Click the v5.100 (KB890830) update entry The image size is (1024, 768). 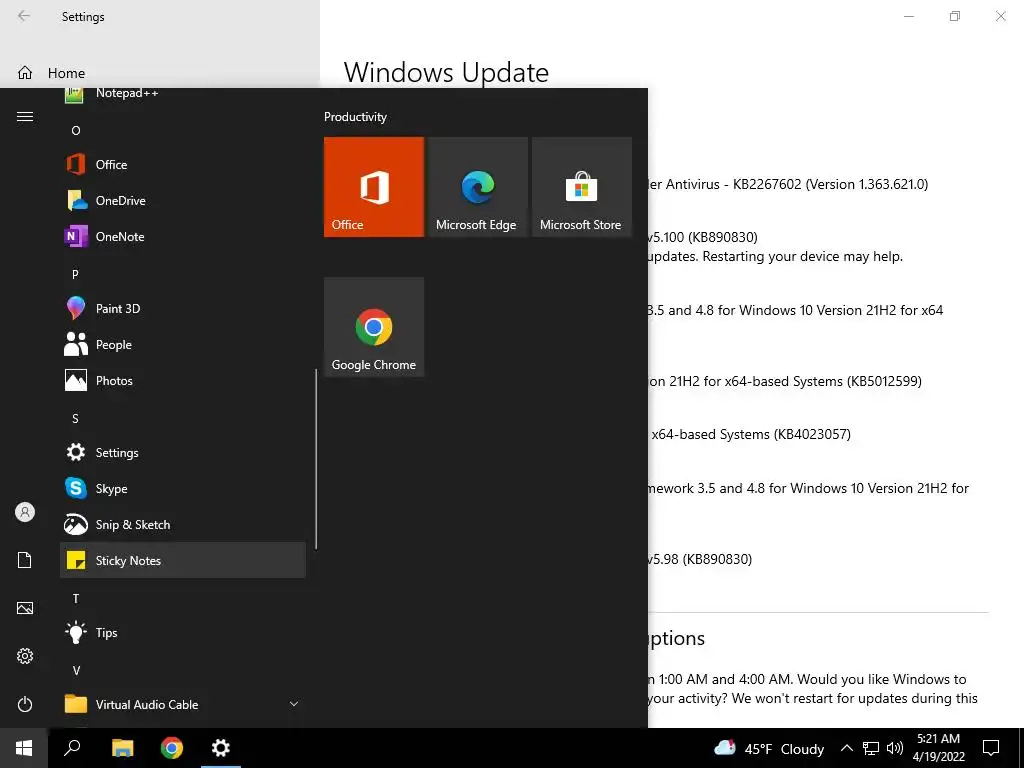[703, 237]
